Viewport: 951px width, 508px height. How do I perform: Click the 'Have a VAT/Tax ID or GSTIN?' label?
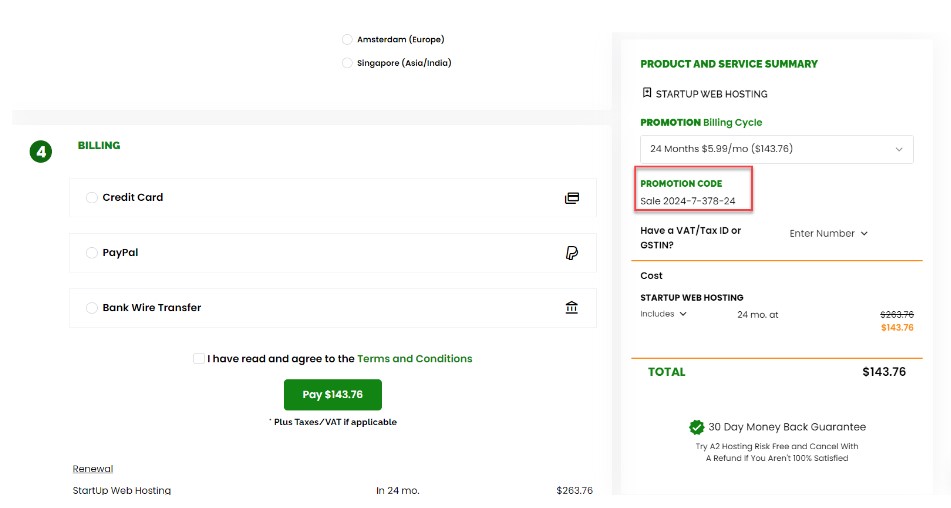pyautogui.click(x=691, y=238)
